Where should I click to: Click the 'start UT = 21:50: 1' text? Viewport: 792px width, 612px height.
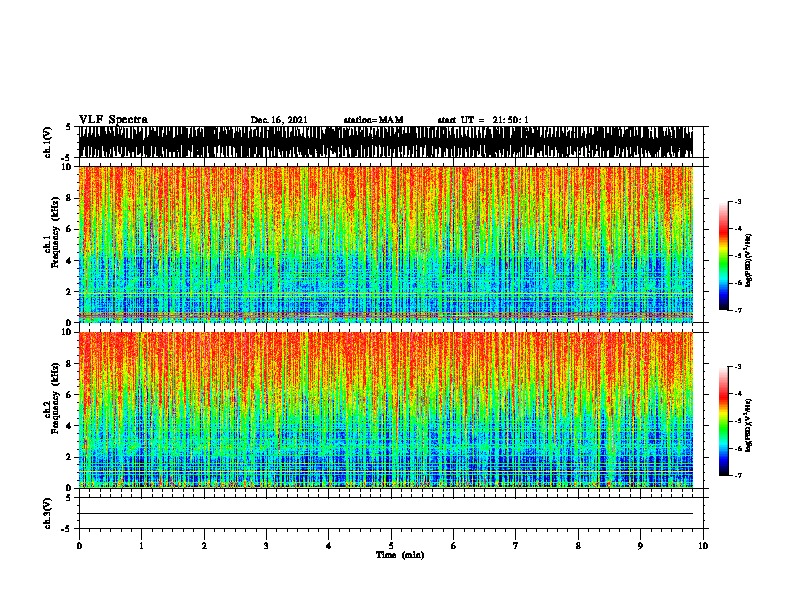[x=483, y=120]
